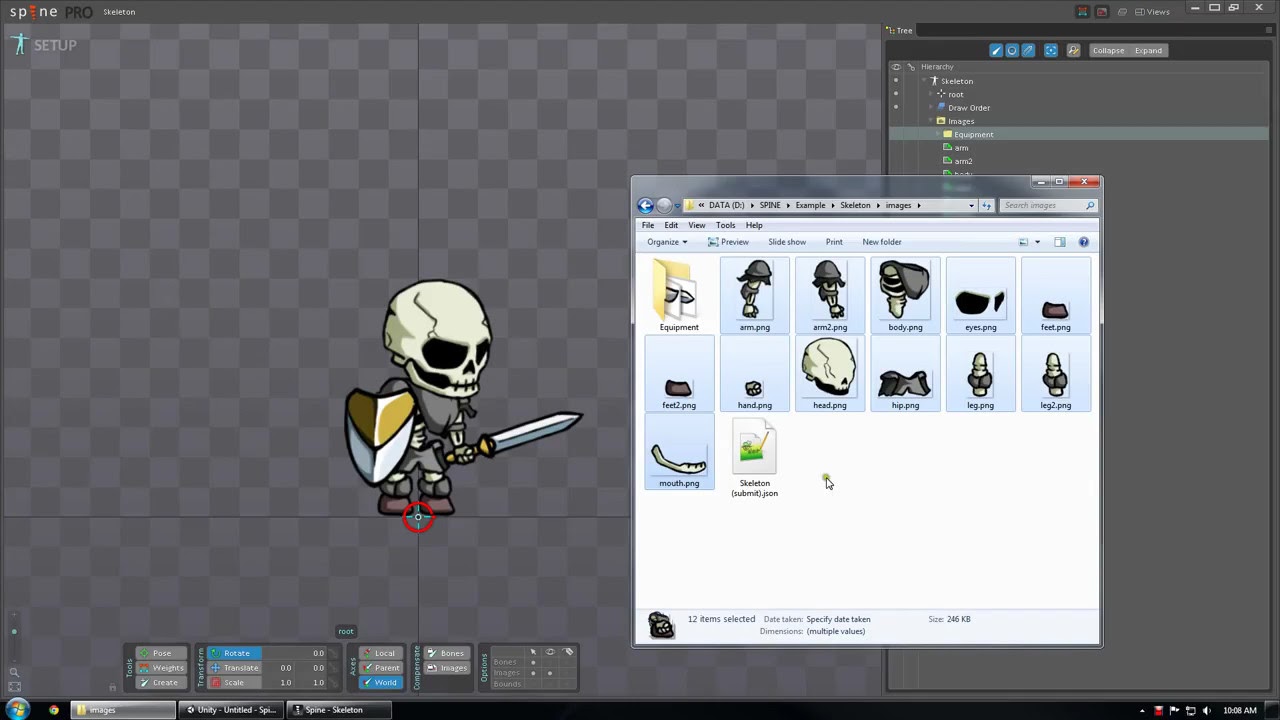Click the red icon beside Views in Spine's top bar
This screenshot has width=1280, height=720.
click(x=1102, y=12)
